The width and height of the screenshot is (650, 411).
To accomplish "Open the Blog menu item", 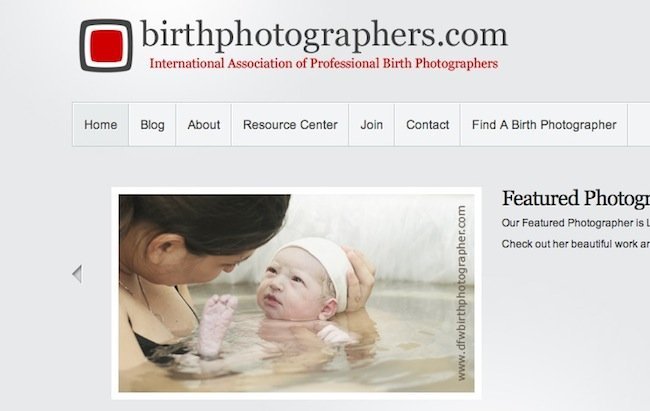I will click(152, 125).
